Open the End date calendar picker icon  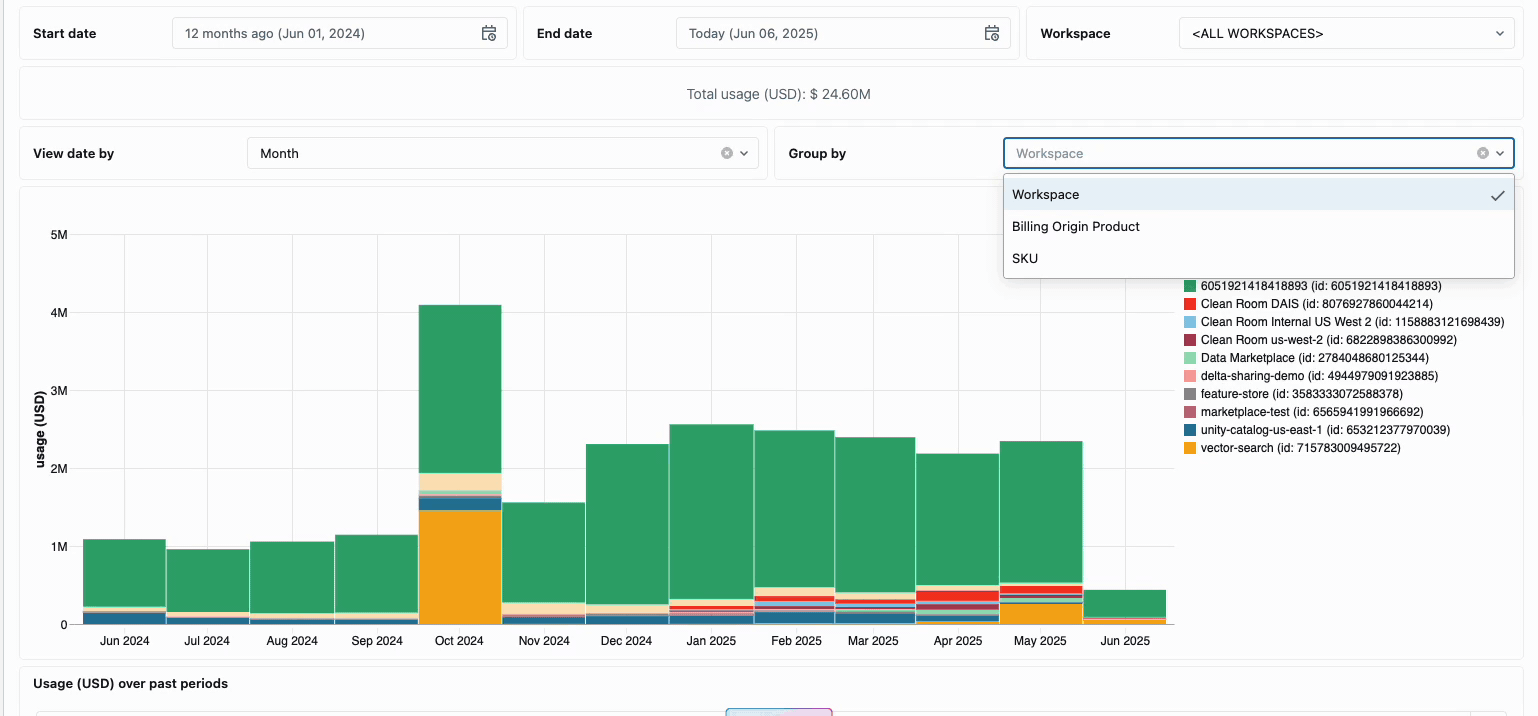pos(992,34)
